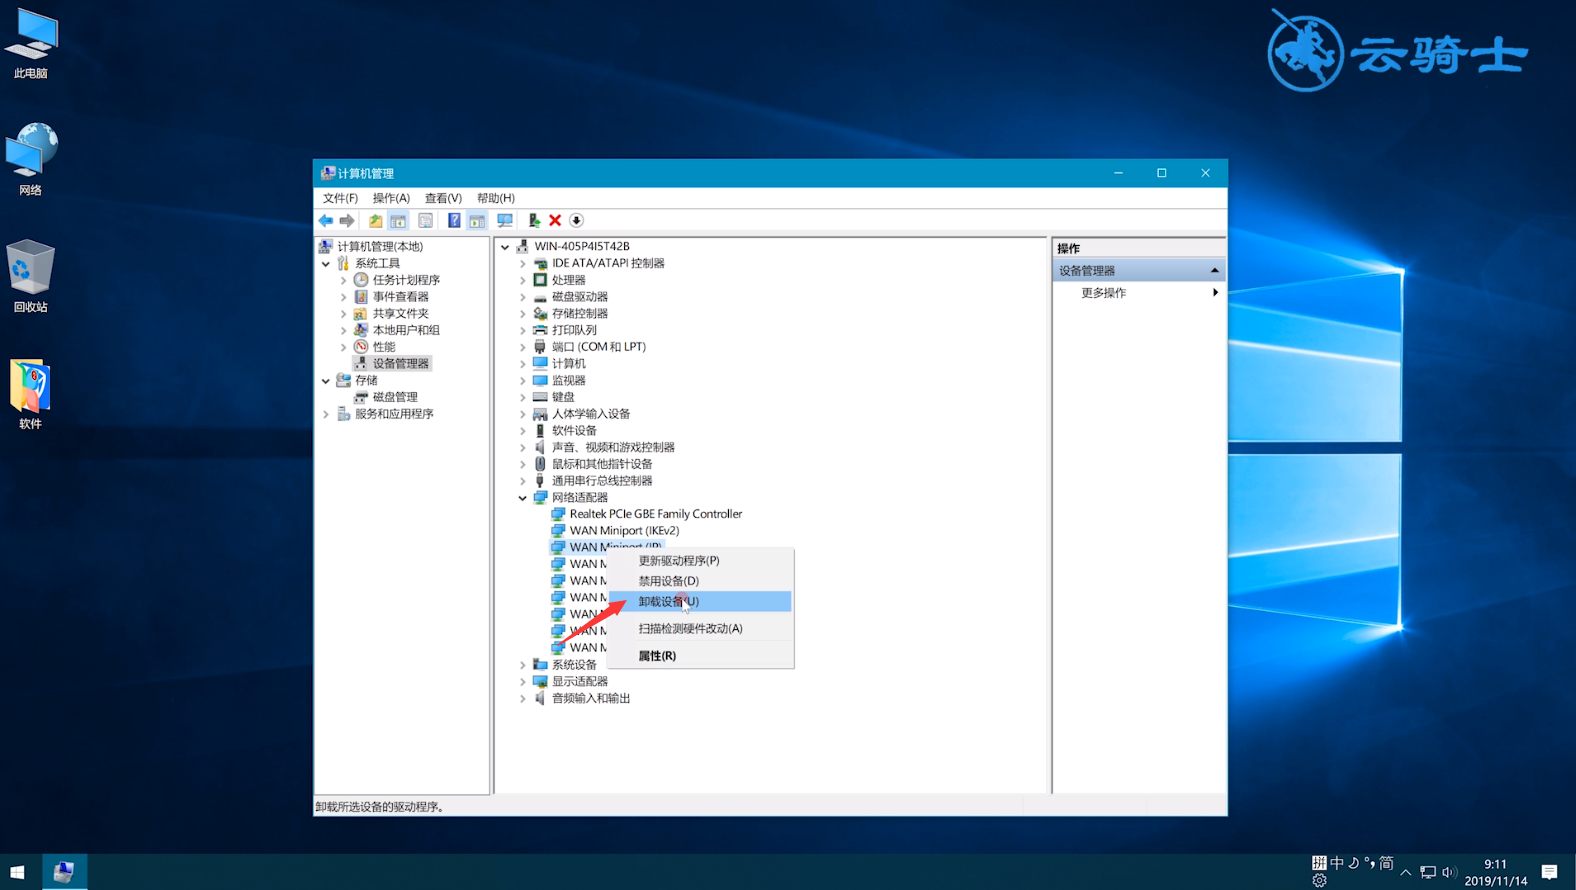Select Realtek PCIe GBE Family Controller
Image resolution: width=1576 pixels, height=890 pixels.
[656, 514]
